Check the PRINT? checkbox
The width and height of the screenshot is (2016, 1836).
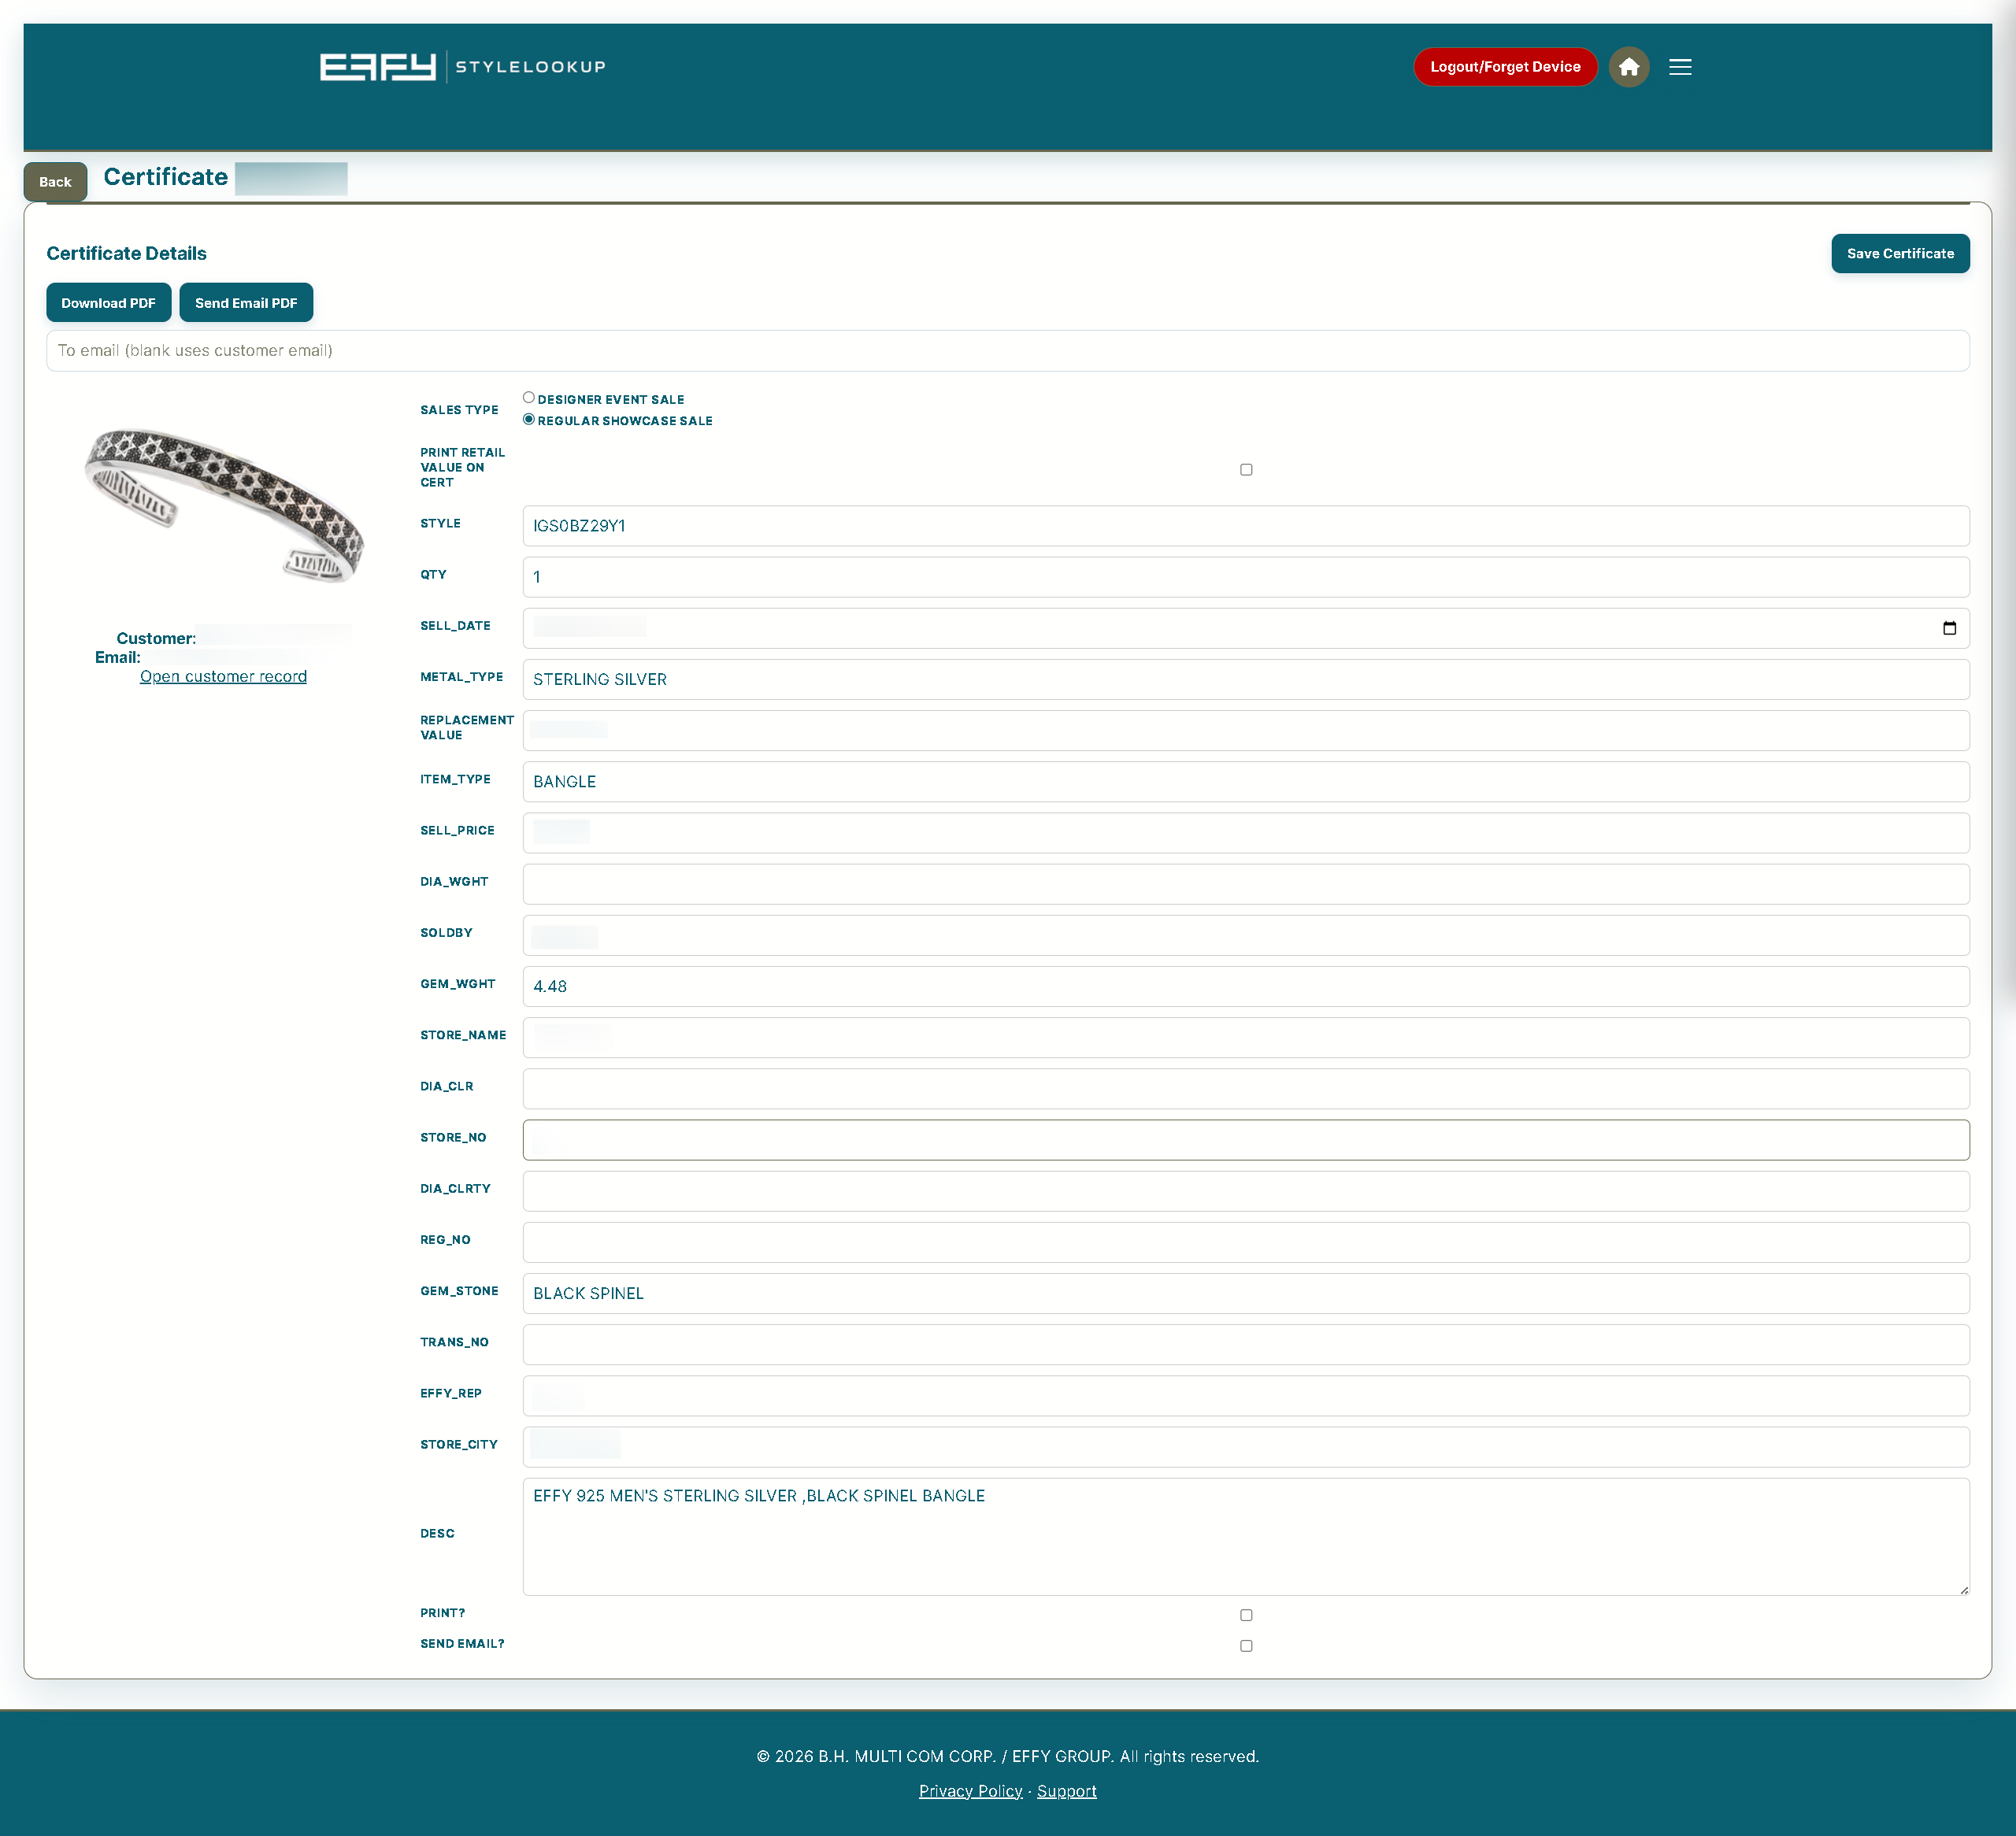(x=1246, y=1615)
